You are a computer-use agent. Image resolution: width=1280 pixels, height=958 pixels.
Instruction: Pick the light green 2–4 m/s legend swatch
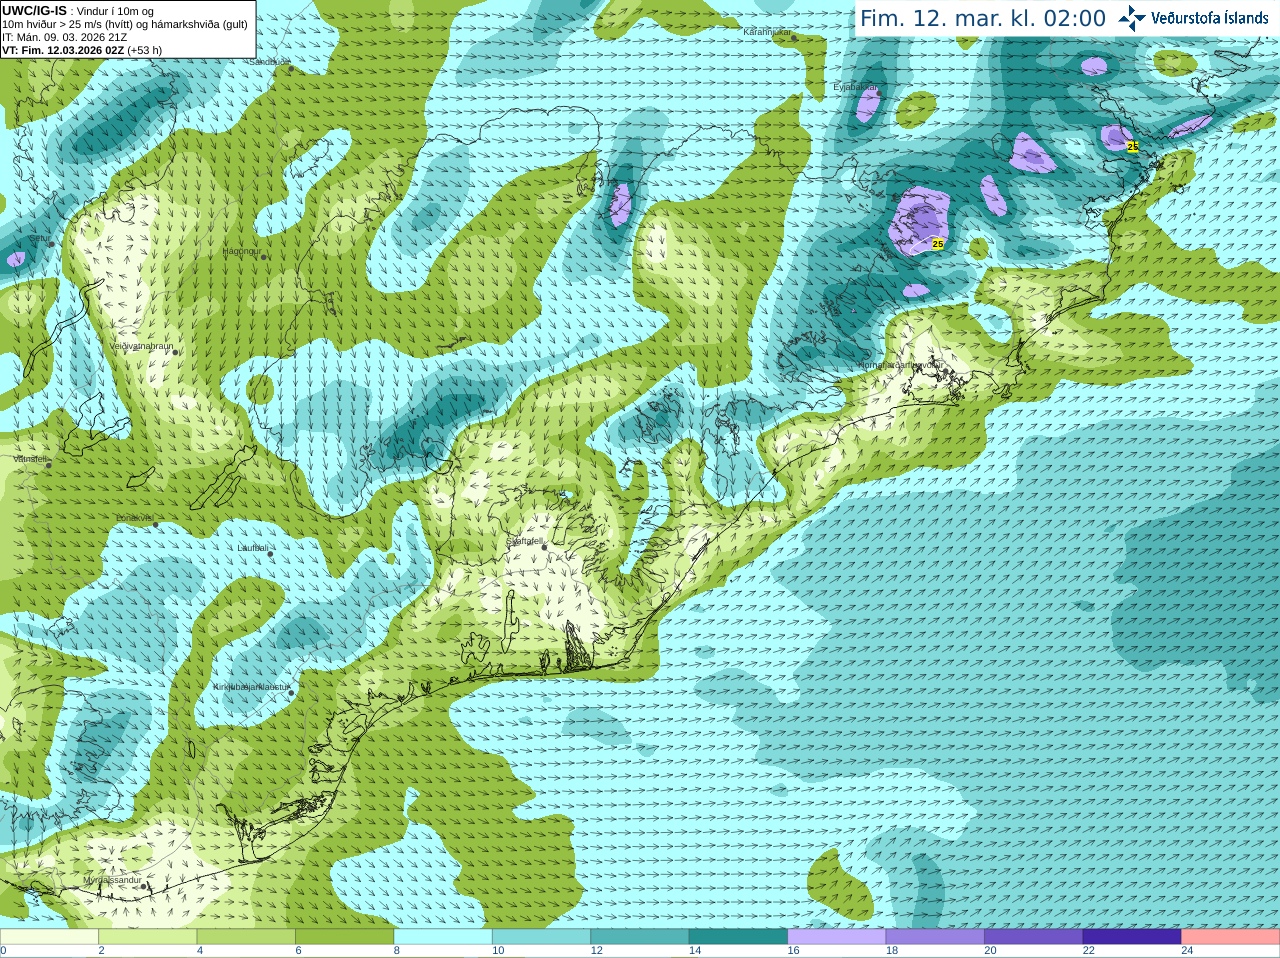coord(148,937)
